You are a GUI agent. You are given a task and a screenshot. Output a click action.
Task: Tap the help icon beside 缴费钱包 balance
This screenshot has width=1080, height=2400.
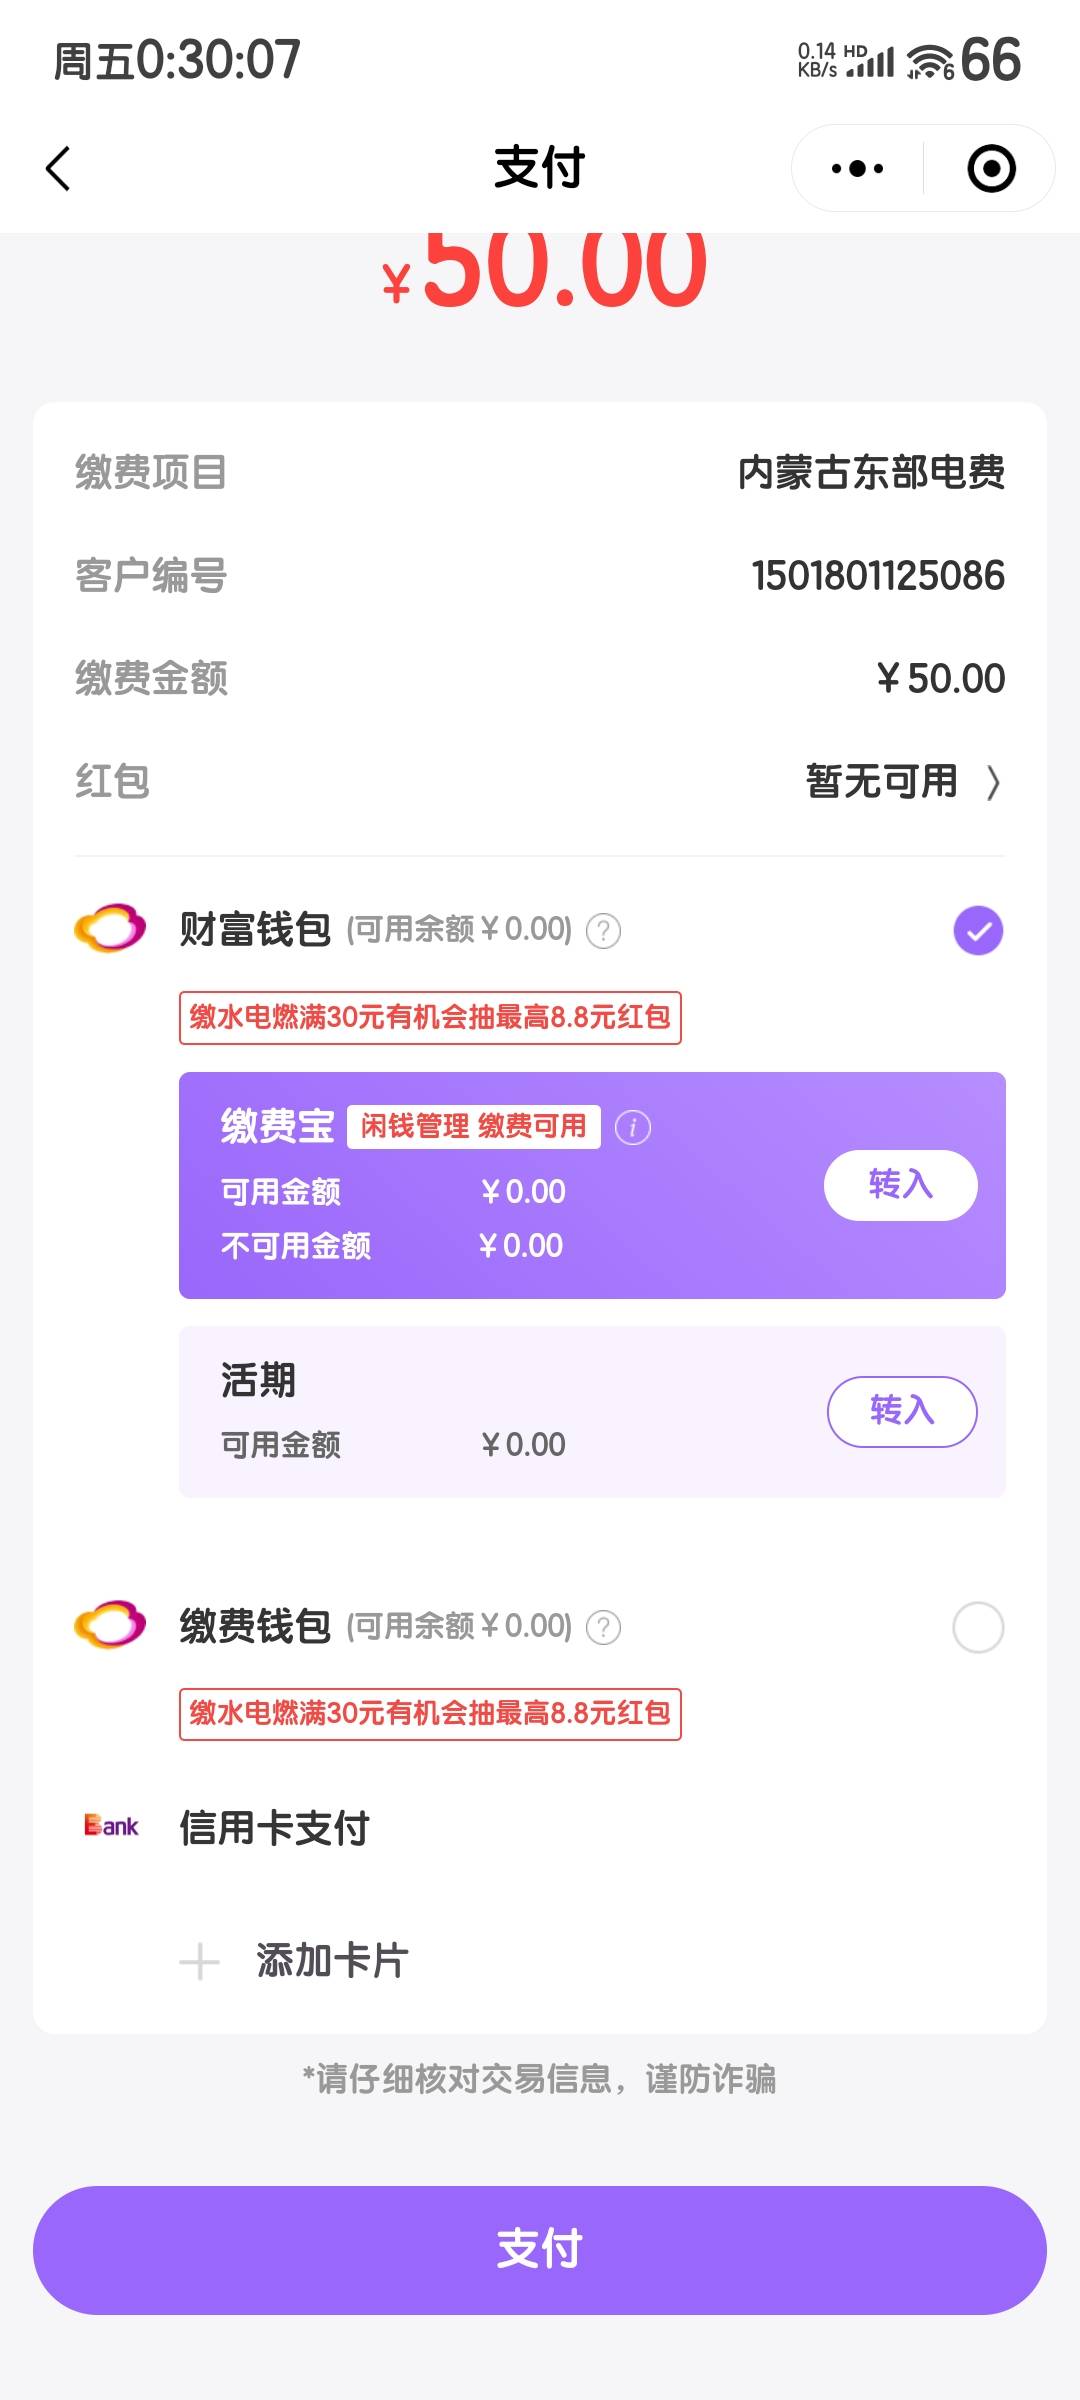click(603, 1628)
